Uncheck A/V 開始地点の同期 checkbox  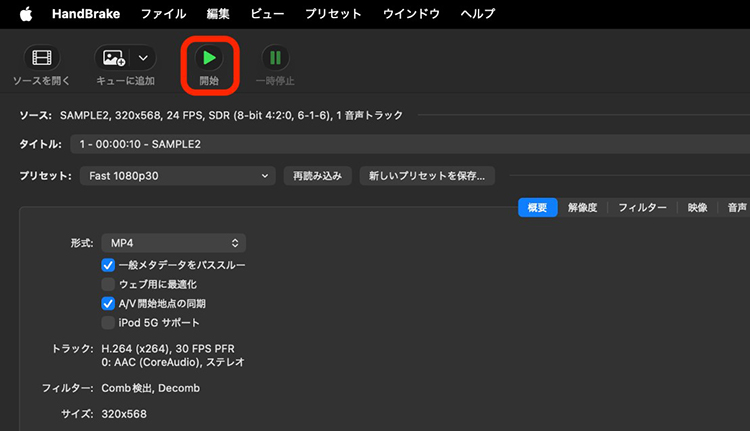tap(108, 303)
